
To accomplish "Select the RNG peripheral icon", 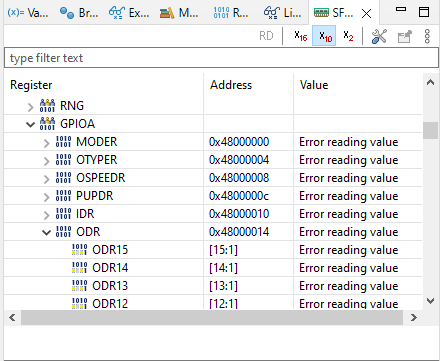I will click(47, 106).
